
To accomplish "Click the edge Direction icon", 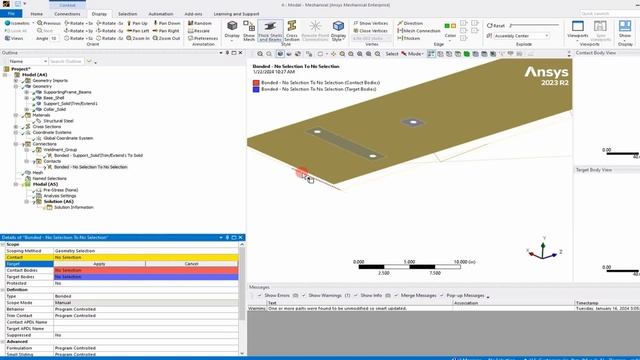I will click(x=400, y=23).
